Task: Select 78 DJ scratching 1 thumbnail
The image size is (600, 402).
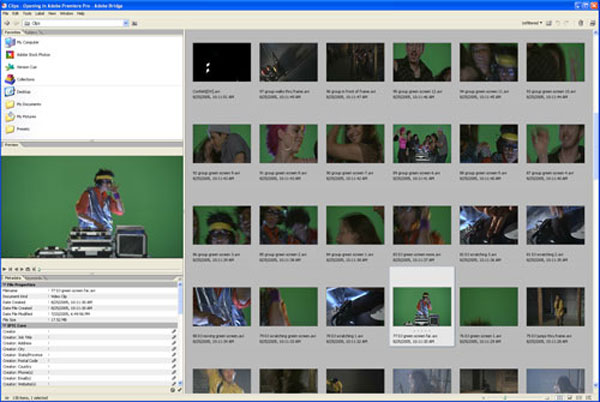Action: coord(355,307)
